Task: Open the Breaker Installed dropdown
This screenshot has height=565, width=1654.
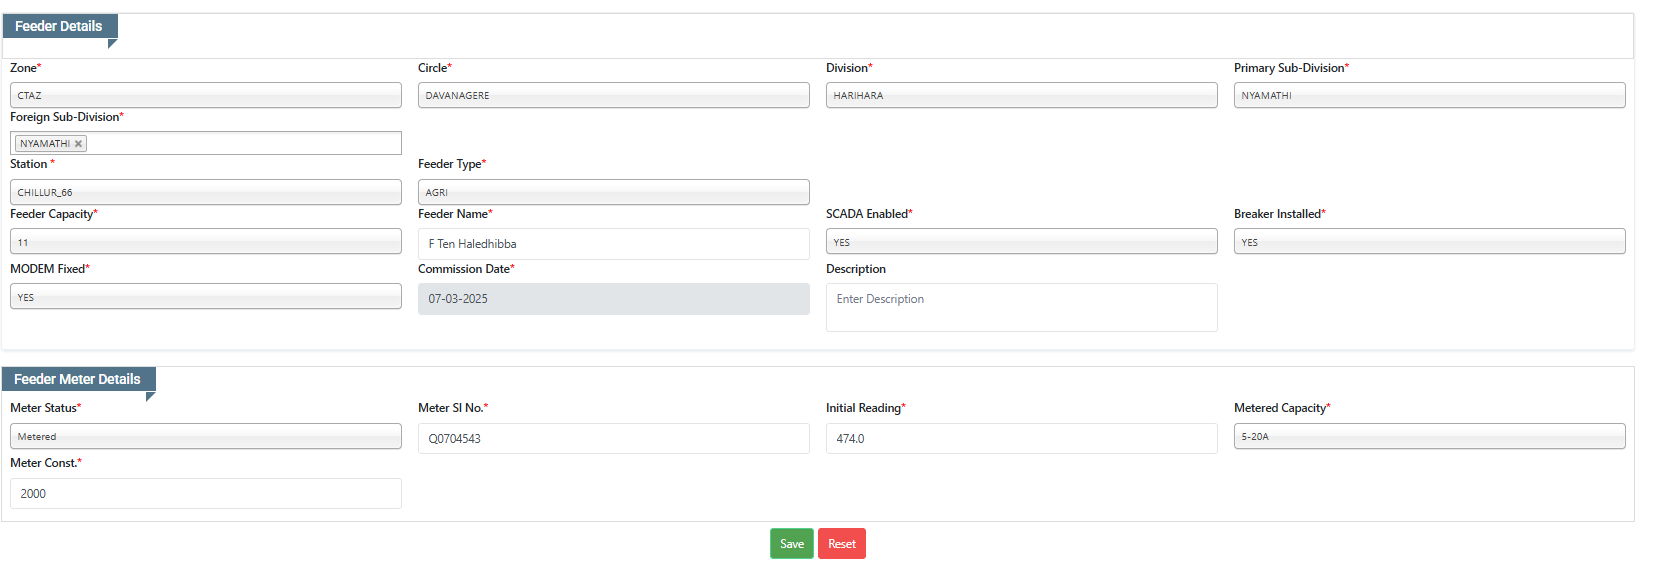Action: (1430, 241)
